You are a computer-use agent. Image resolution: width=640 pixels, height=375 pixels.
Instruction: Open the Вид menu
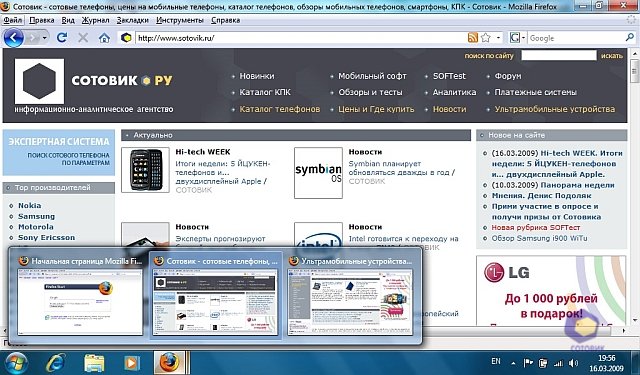pyautogui.click(x=68, y=20)
